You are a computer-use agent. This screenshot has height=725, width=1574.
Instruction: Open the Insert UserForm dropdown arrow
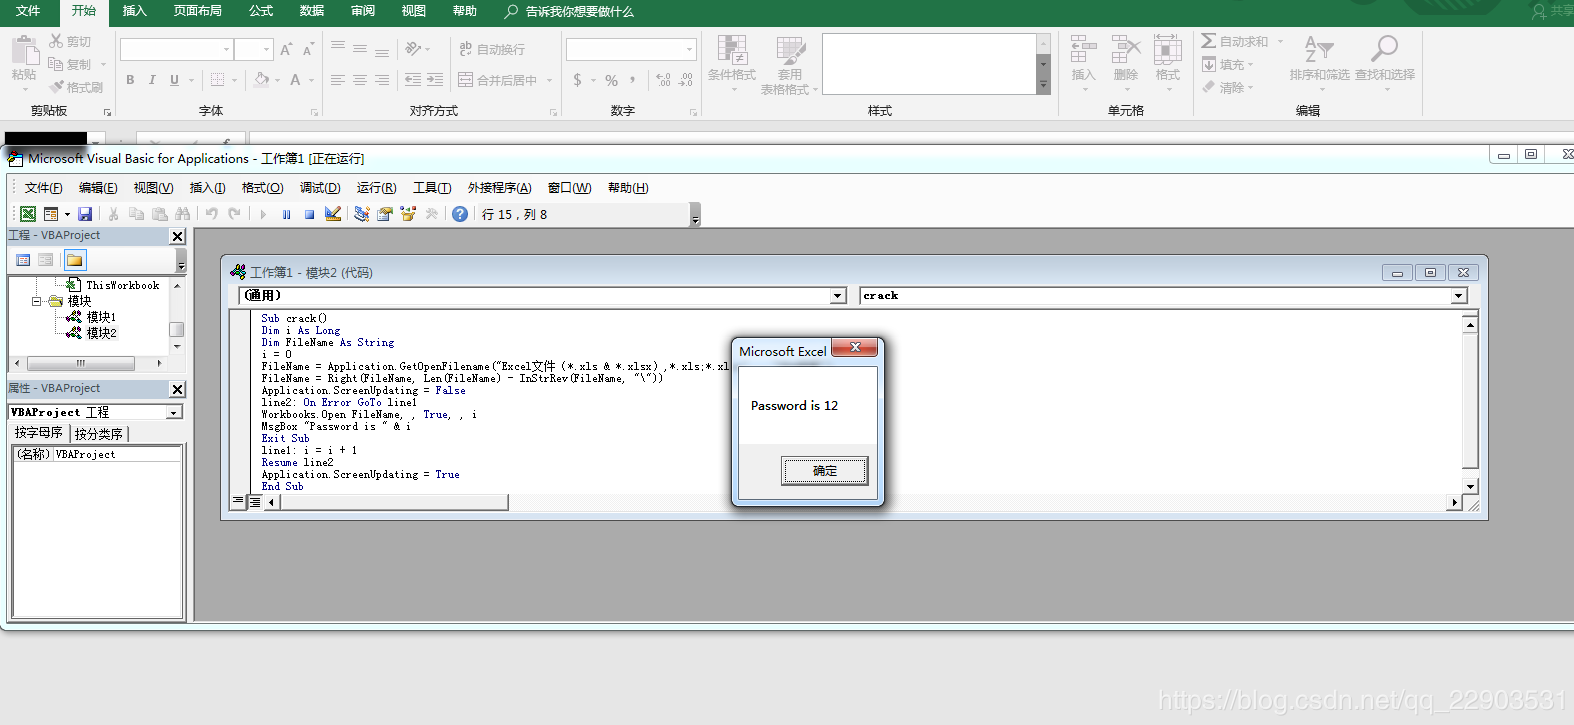(67, 214)
